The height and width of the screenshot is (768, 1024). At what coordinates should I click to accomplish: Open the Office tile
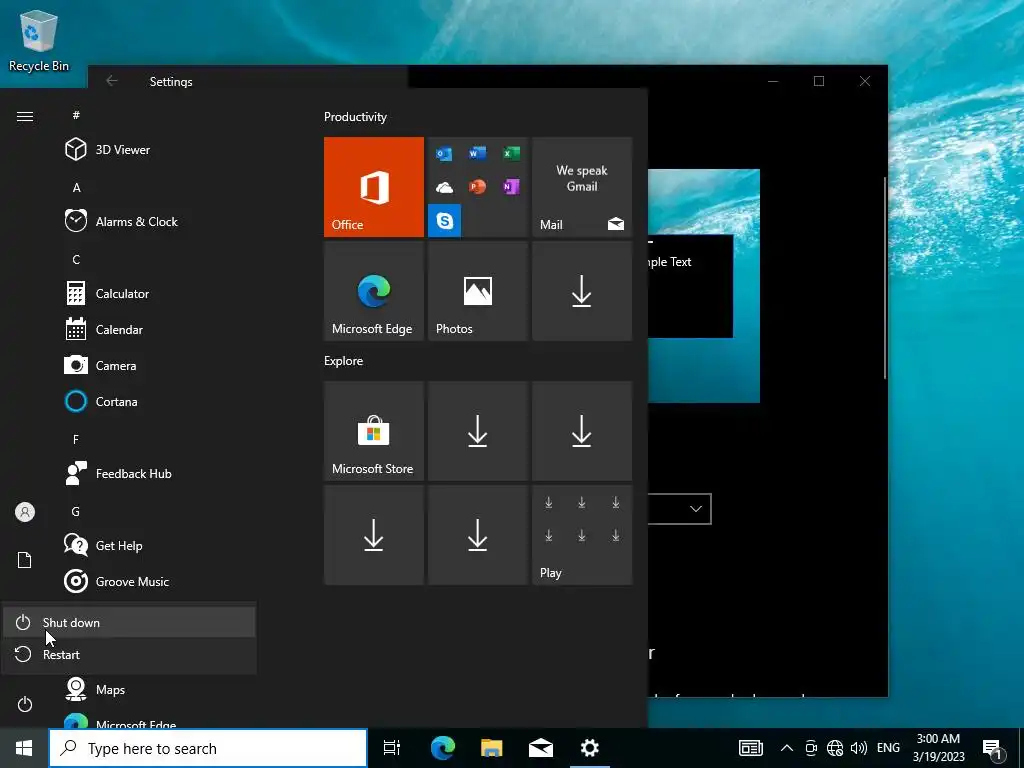click(374, 187)
